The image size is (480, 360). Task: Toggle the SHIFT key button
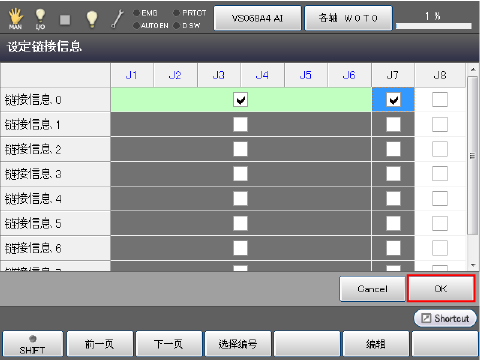click(32, 344)
